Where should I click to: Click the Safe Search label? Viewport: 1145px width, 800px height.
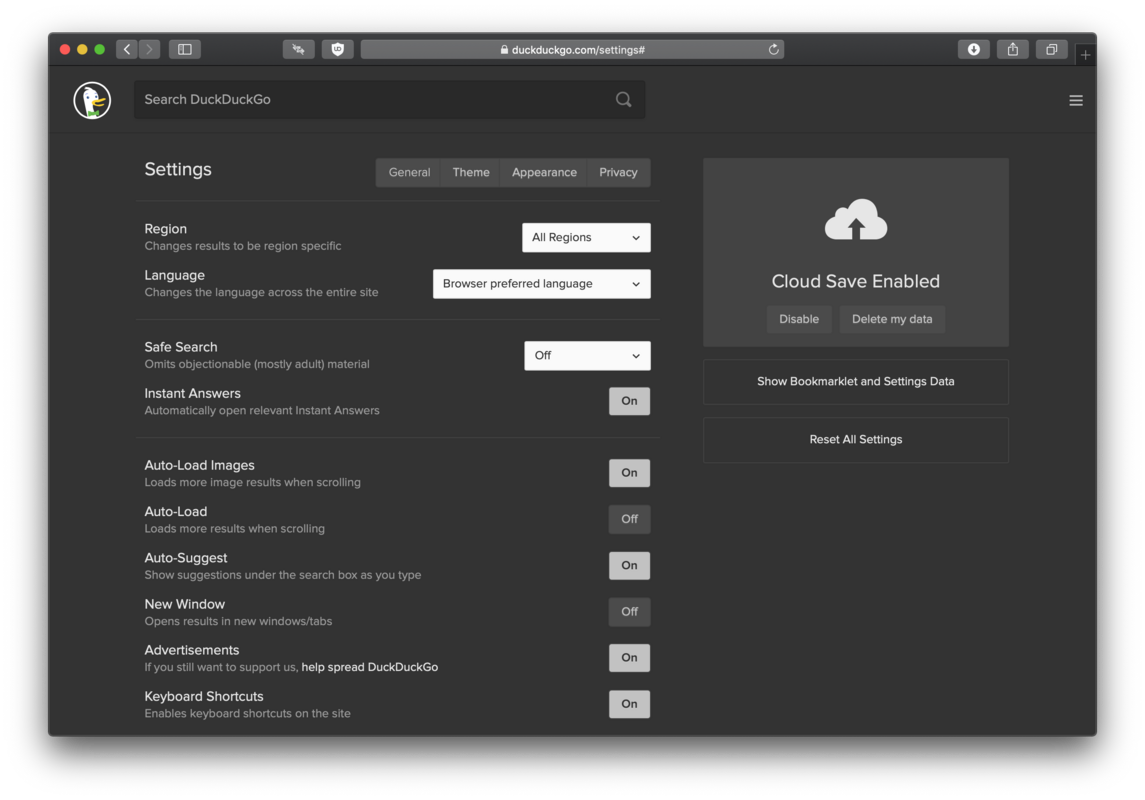pyautogui.click(x=181, y=347)
